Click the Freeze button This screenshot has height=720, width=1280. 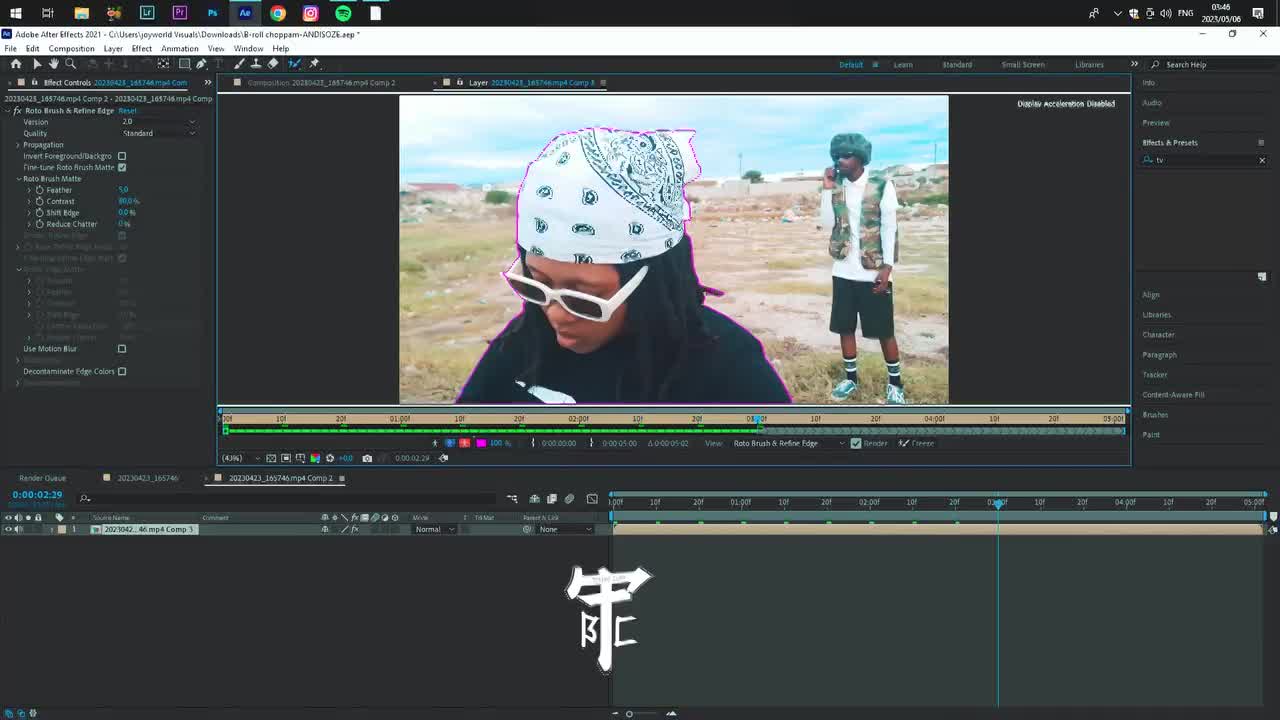point(917,443)
